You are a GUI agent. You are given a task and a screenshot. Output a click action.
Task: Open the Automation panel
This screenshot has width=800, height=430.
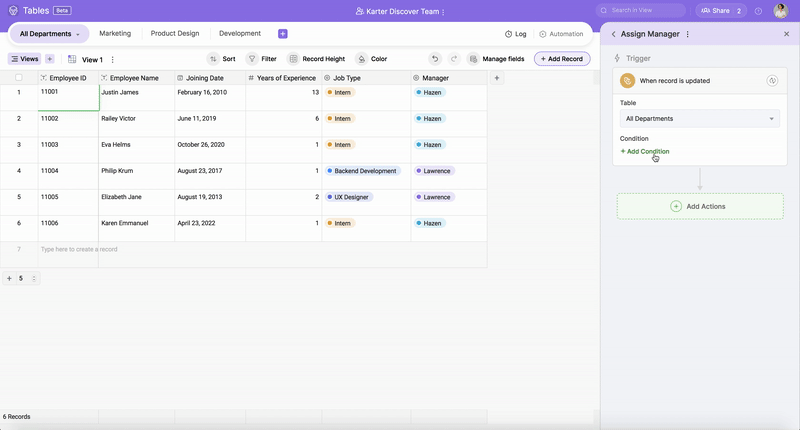tap(561, 34)
